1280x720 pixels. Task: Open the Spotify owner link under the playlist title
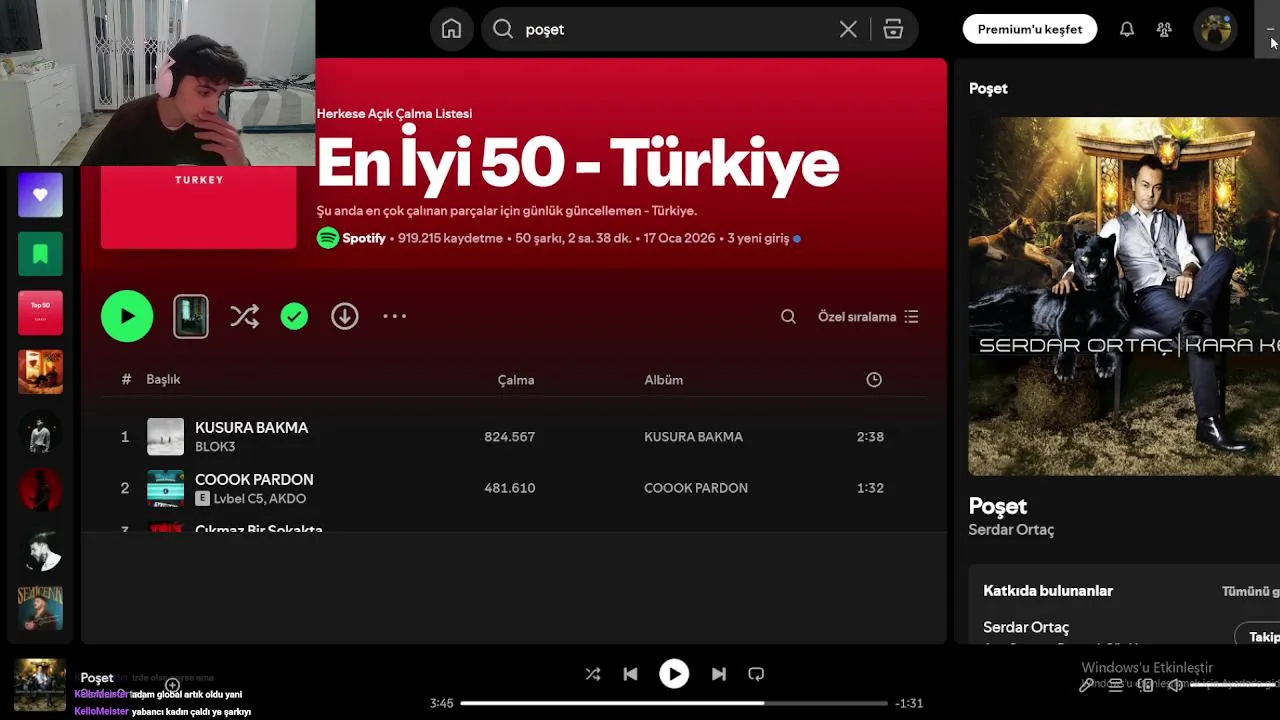pyautogui.click(x=363, y=238)
